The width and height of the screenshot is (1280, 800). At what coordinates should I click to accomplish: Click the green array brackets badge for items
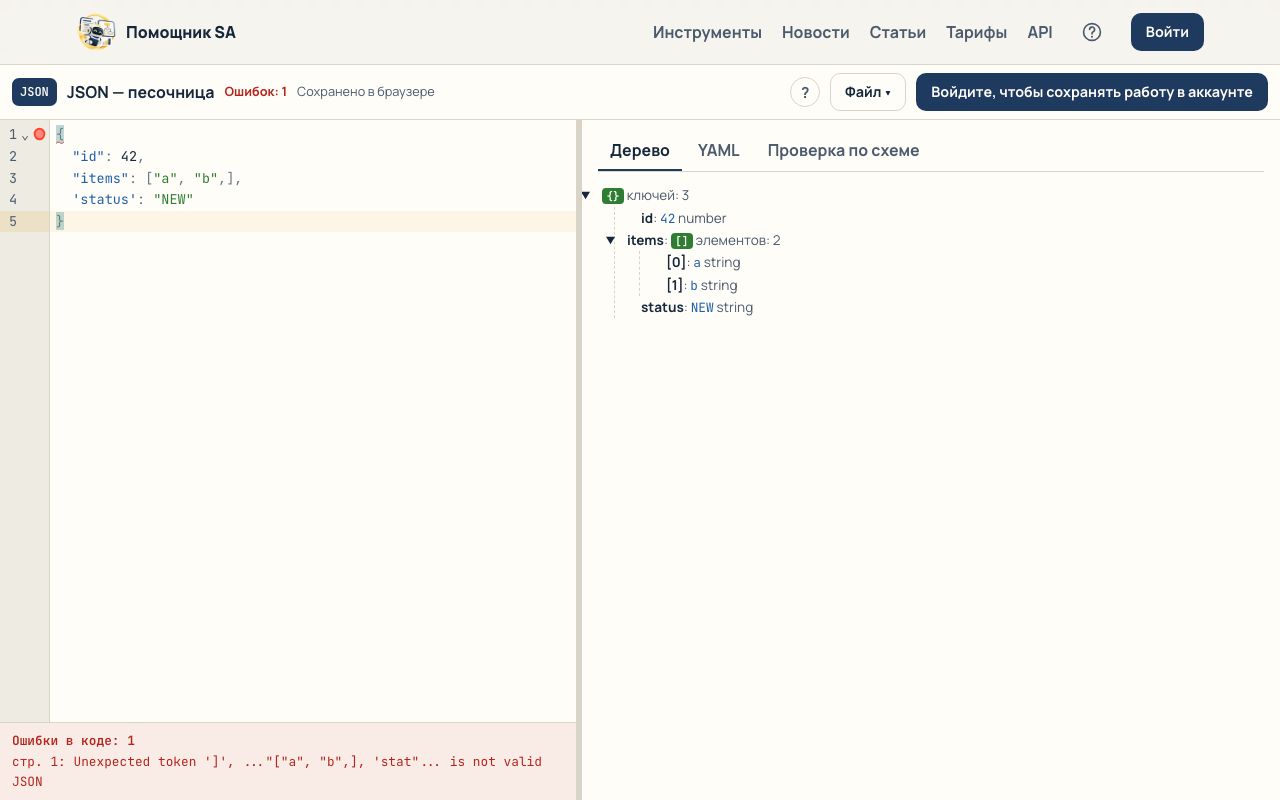point(682,241)
